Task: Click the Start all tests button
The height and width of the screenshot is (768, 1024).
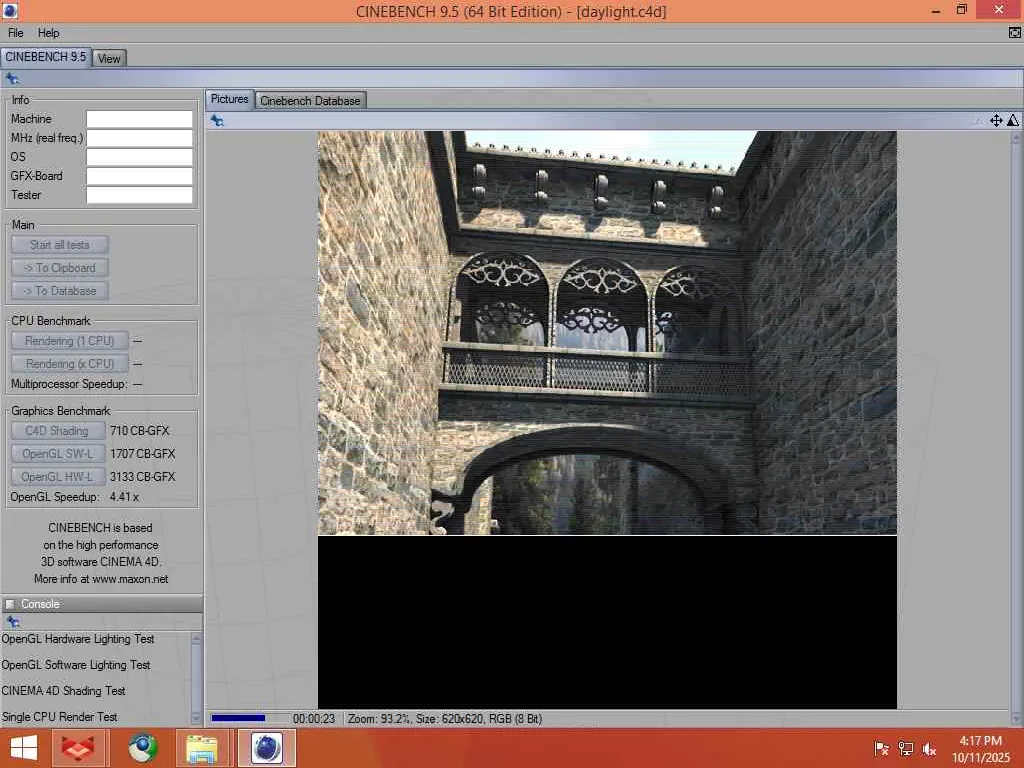Action: click(x=59, y=245)
